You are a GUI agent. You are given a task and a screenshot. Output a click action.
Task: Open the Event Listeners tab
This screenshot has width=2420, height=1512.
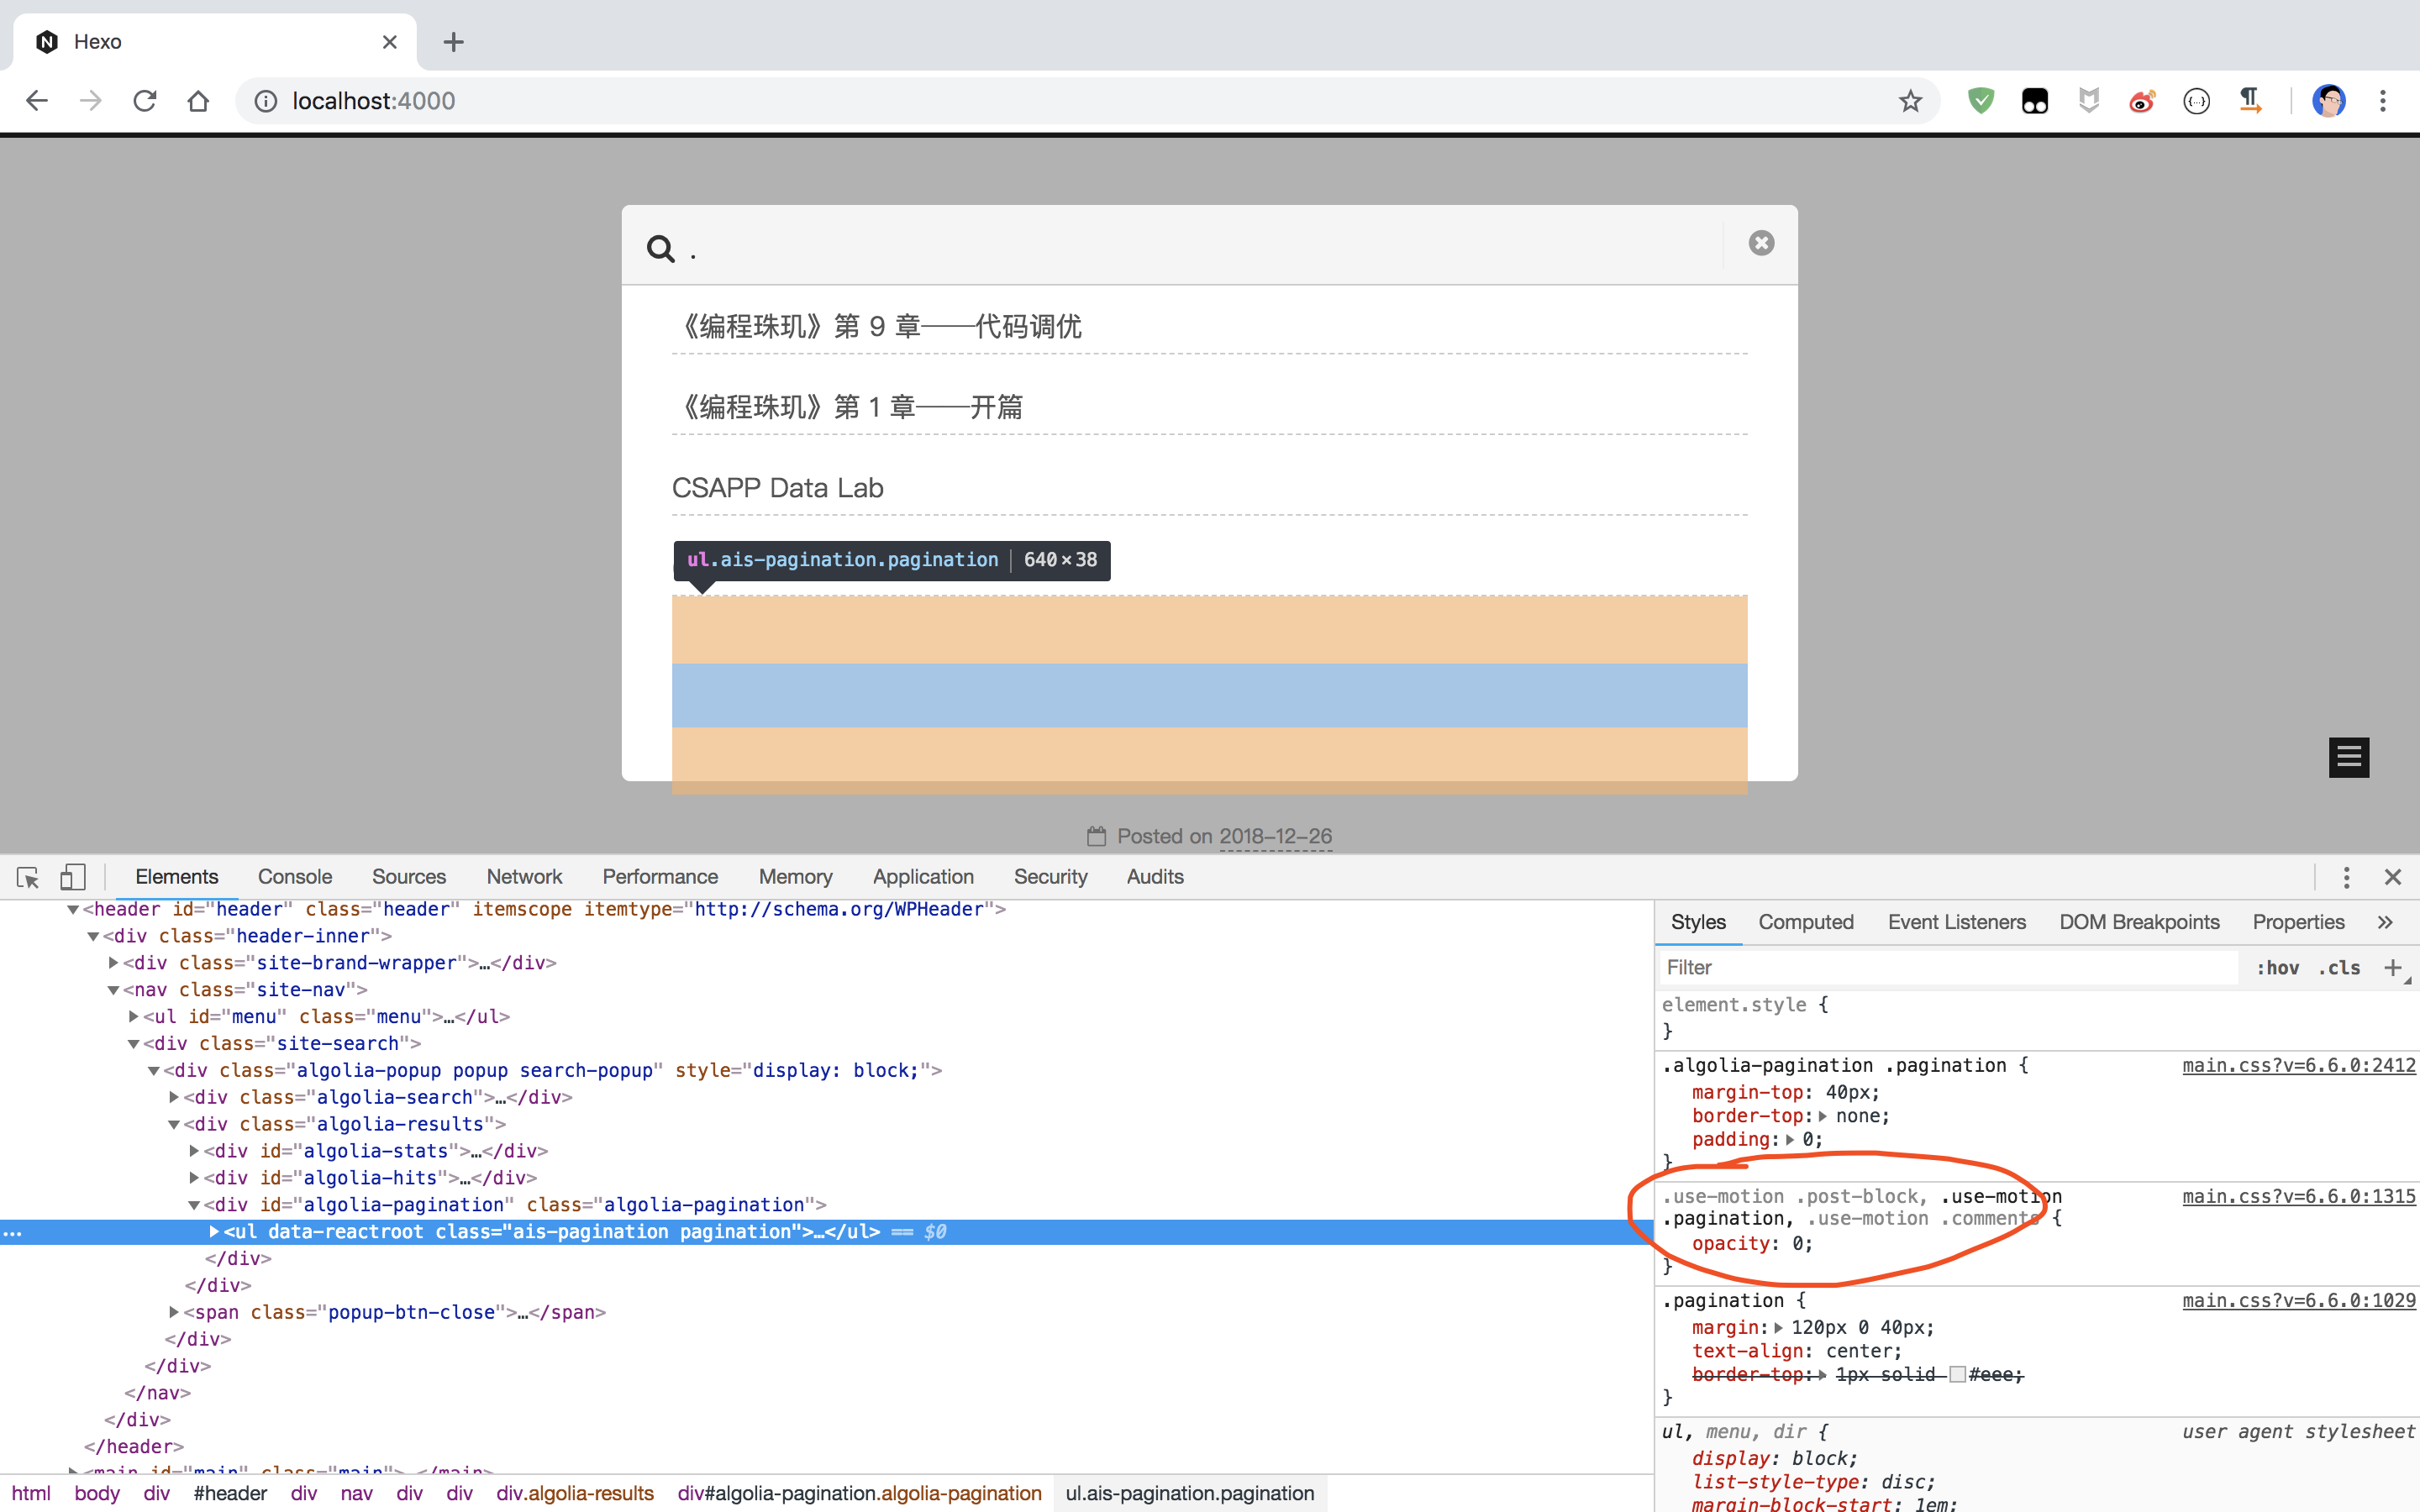1956,922
